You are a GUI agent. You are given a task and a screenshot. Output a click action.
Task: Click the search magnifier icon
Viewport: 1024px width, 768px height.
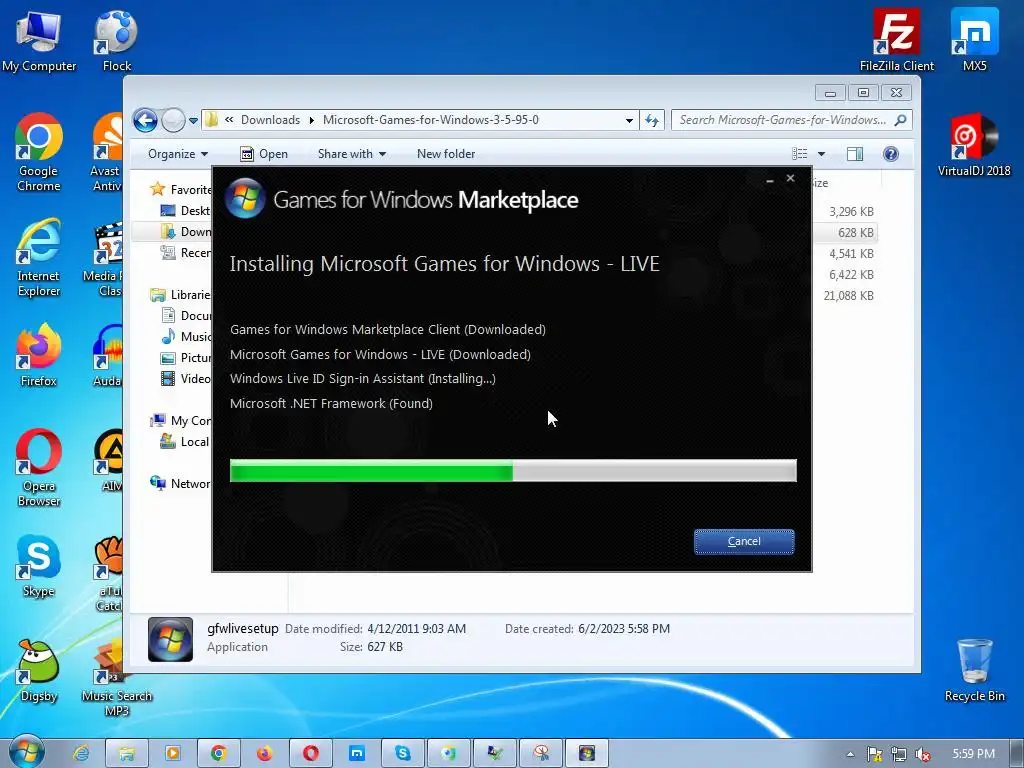(x=901, y=120)
